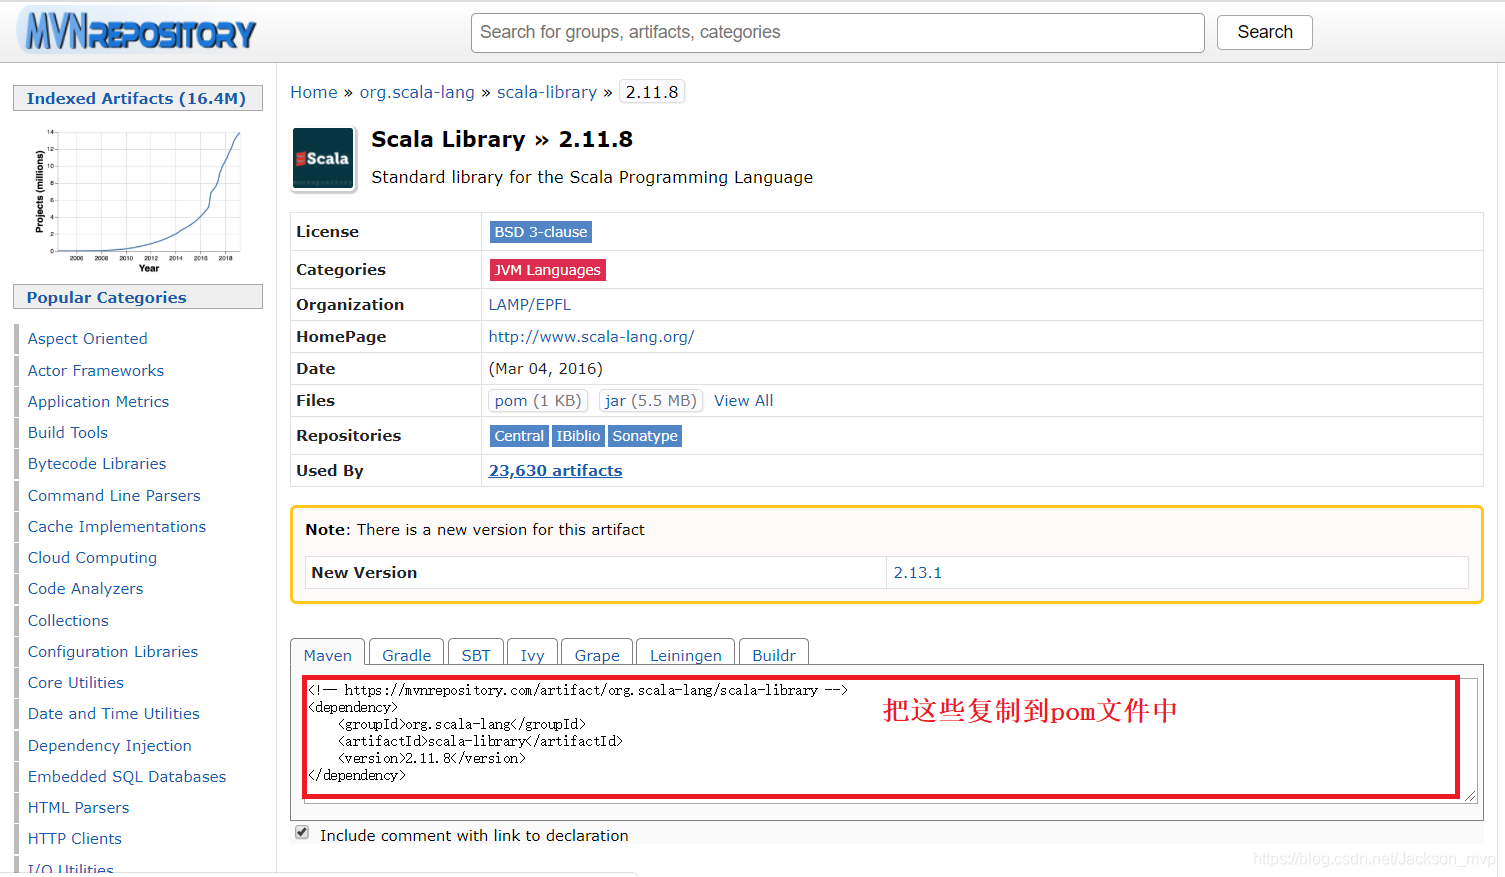Open the scala-library breadcrumb link
1505x877 pixels.
[547, 92]
